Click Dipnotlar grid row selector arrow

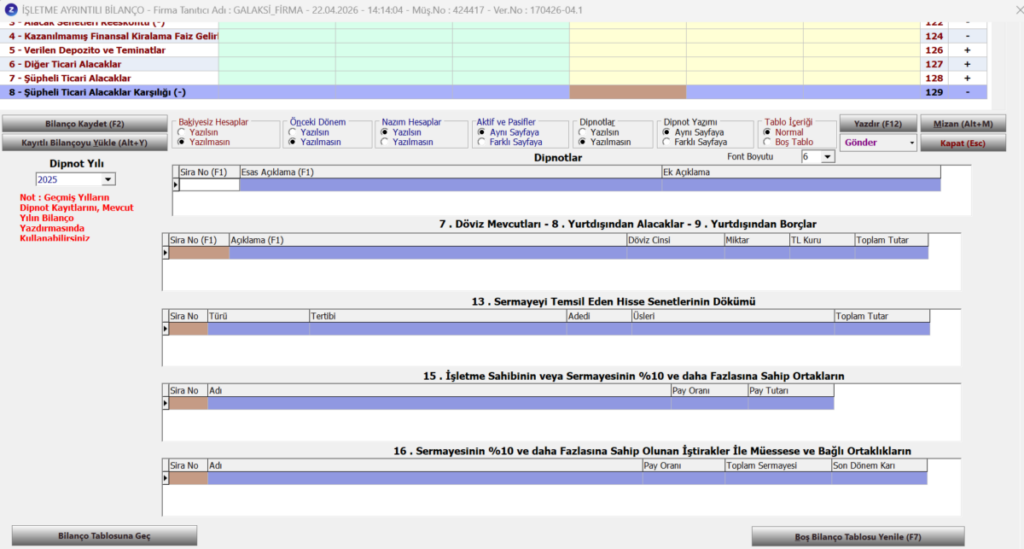(176, 185)
